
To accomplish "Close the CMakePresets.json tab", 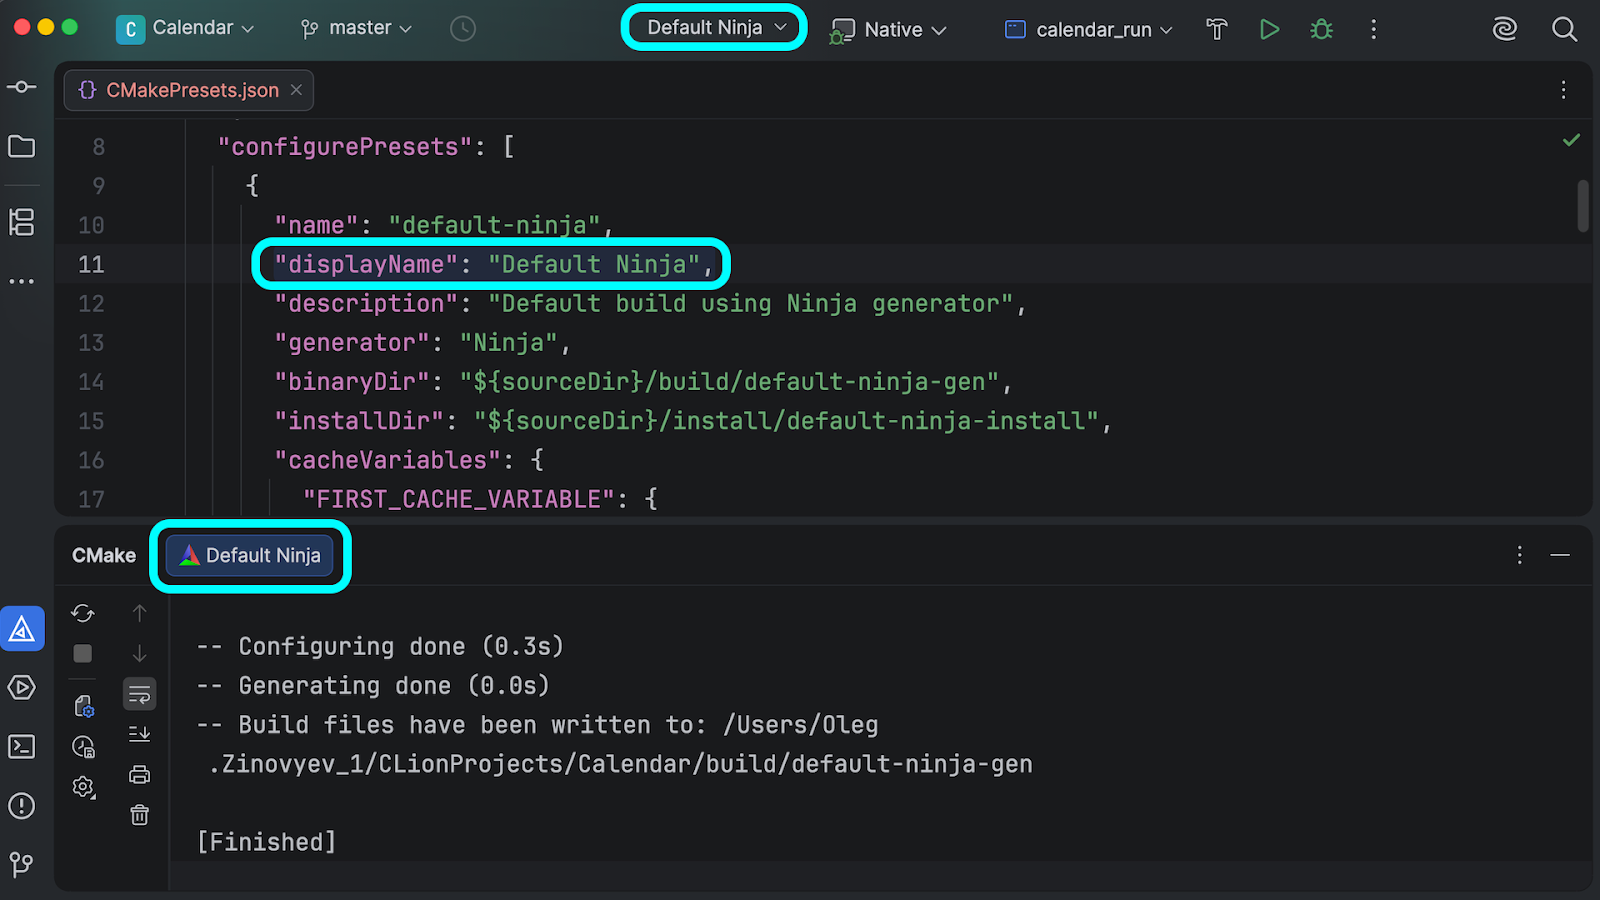I will [x=296, y=90].
